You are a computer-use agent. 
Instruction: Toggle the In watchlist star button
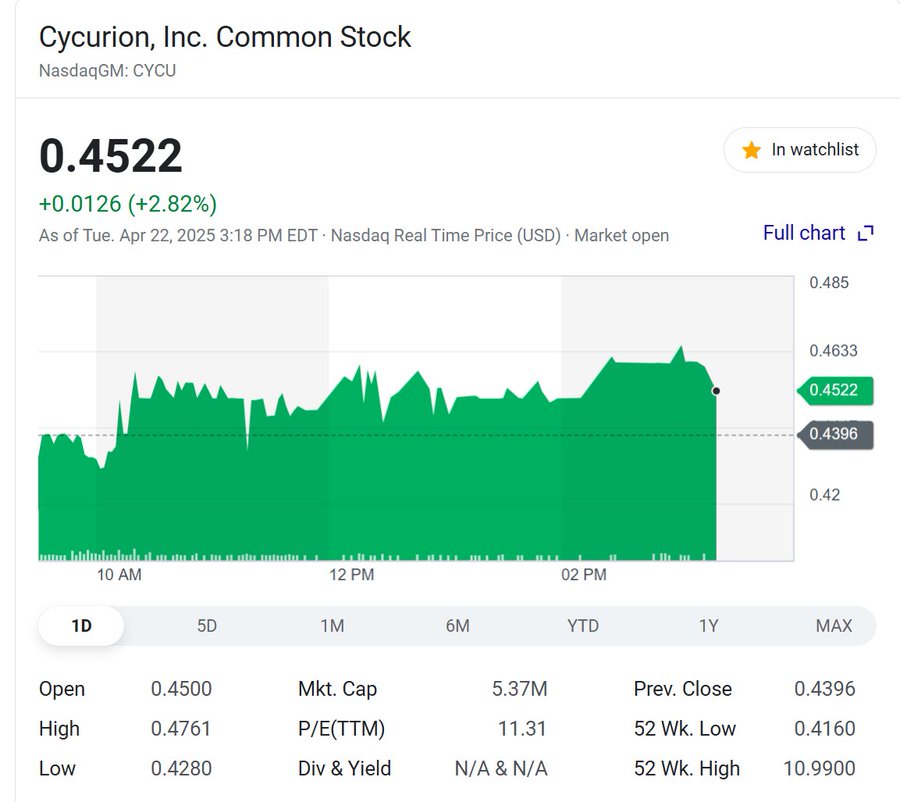click(800, 150)
